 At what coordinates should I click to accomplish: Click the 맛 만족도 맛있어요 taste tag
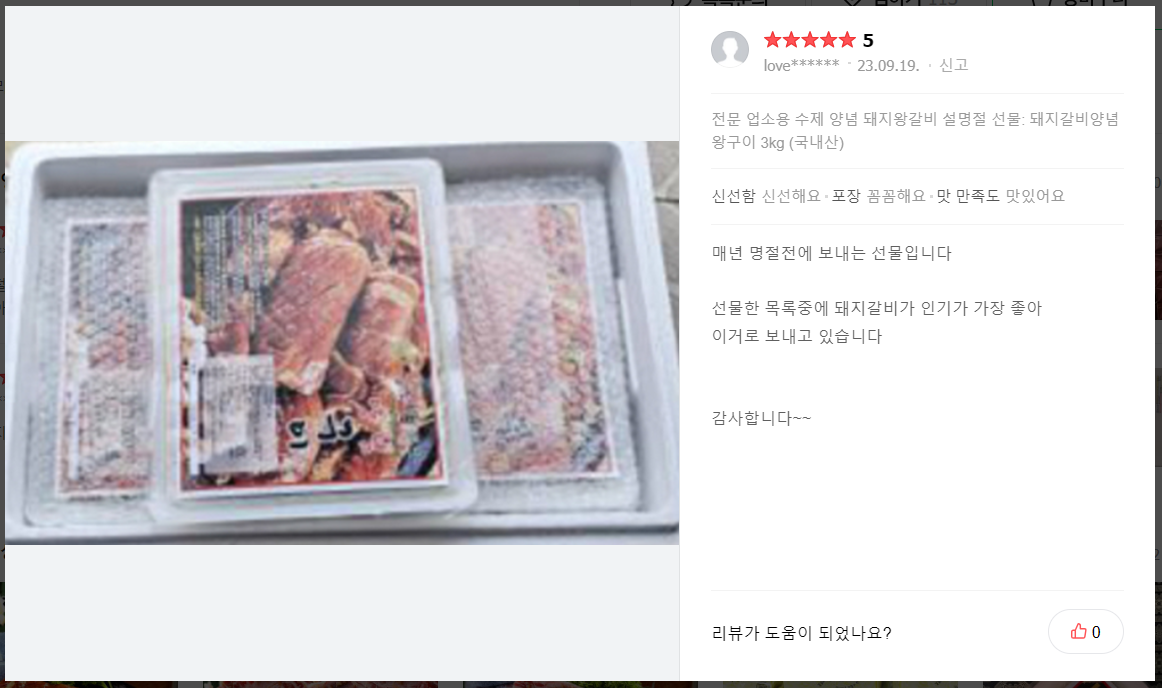click(x=1000, y=196)
